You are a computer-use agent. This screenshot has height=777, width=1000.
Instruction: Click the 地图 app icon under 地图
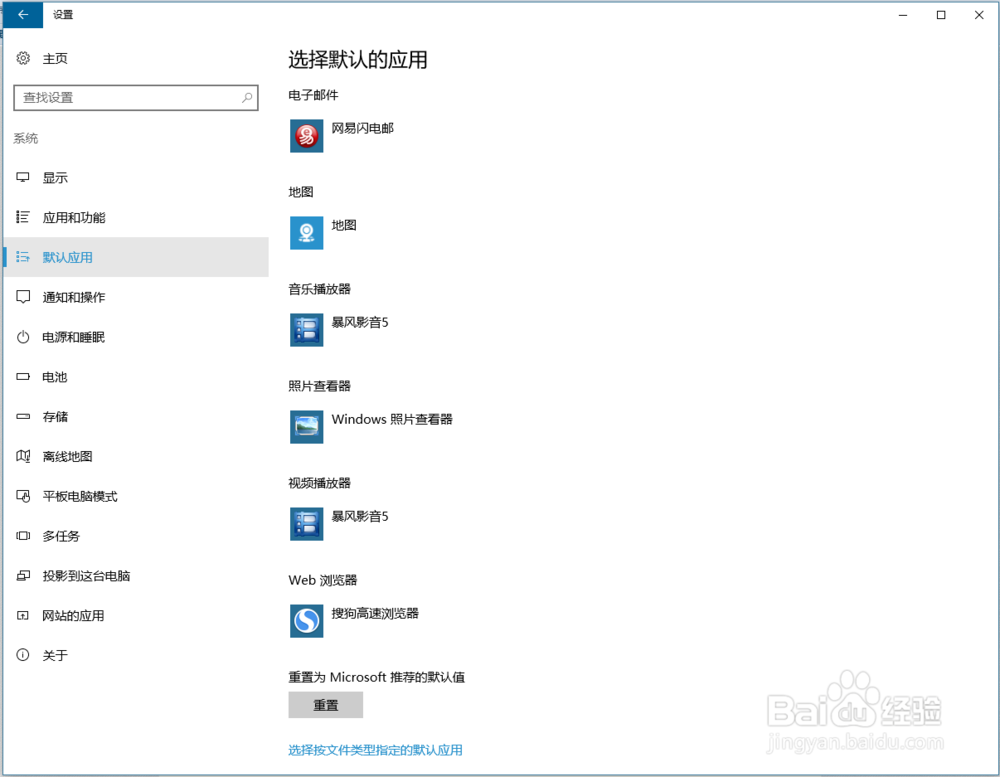[307, 233]
